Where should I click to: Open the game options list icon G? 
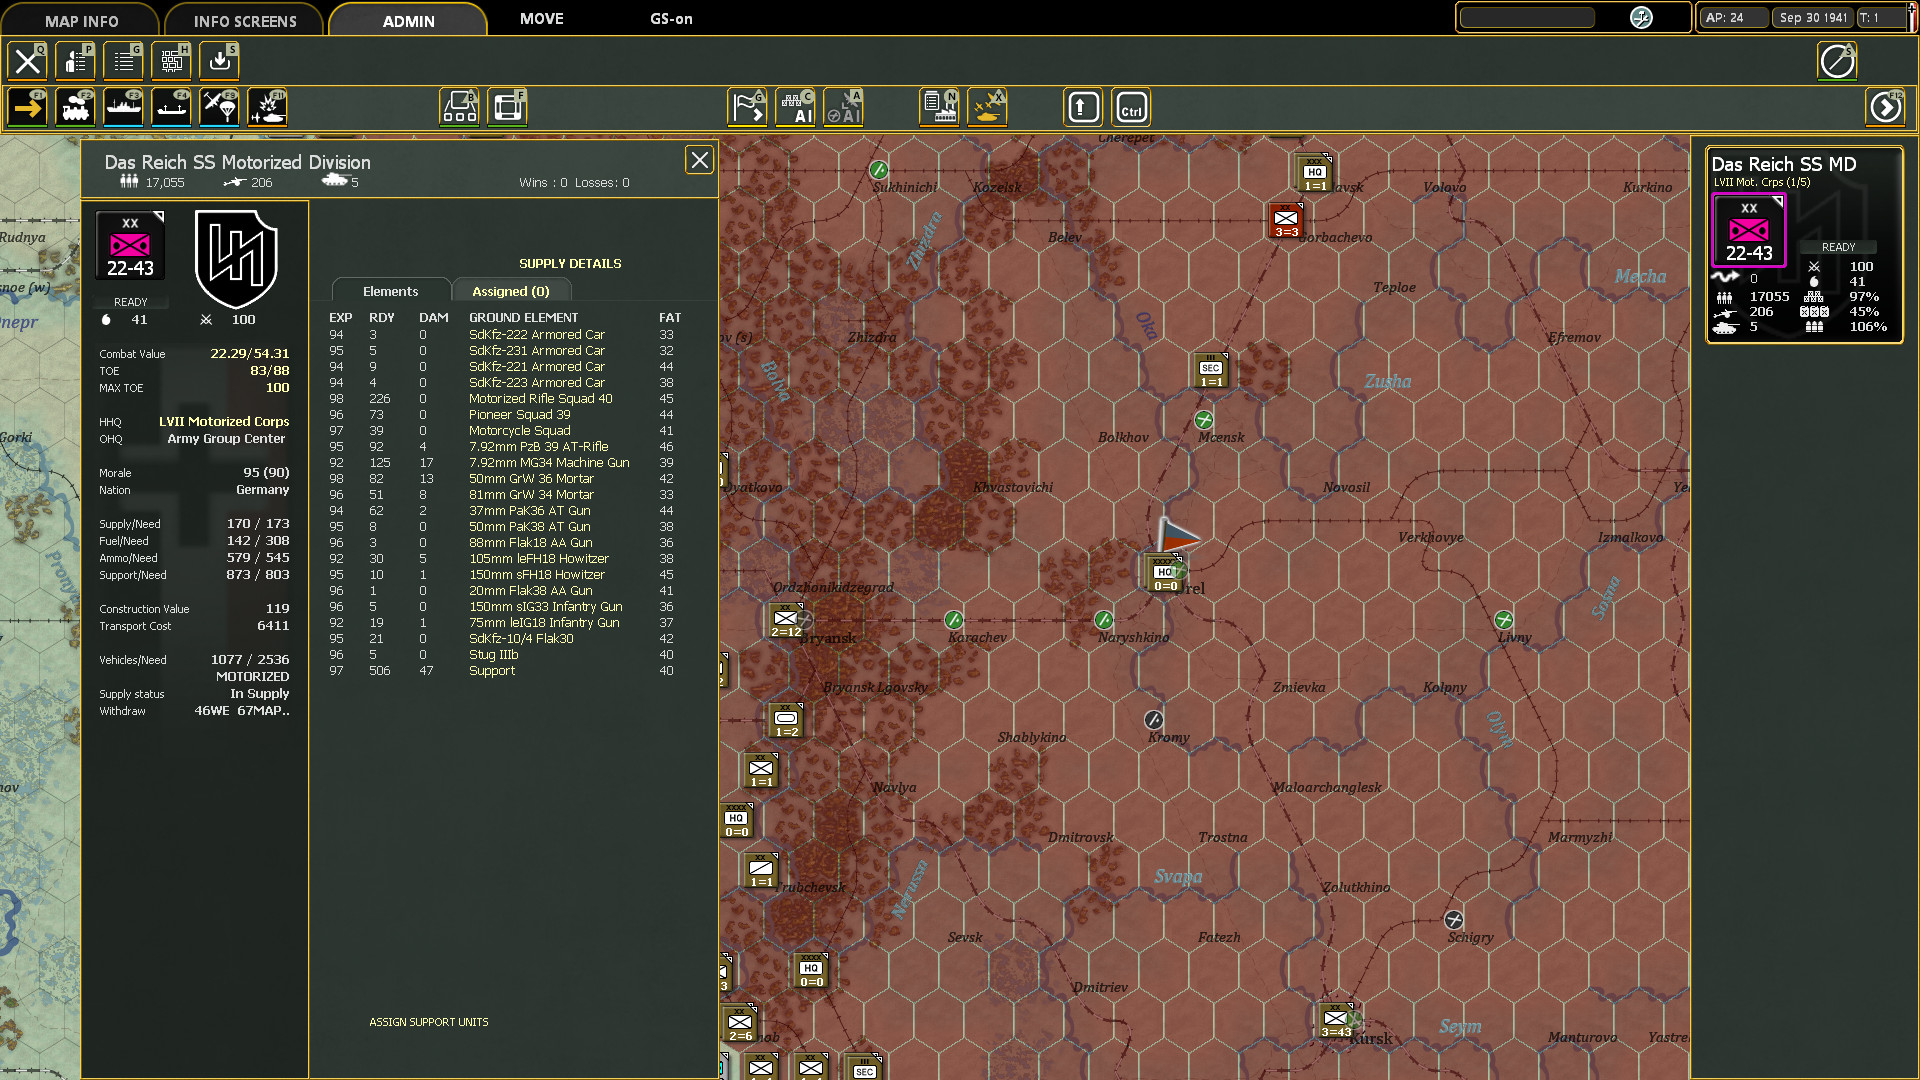(x=124, y=61)
